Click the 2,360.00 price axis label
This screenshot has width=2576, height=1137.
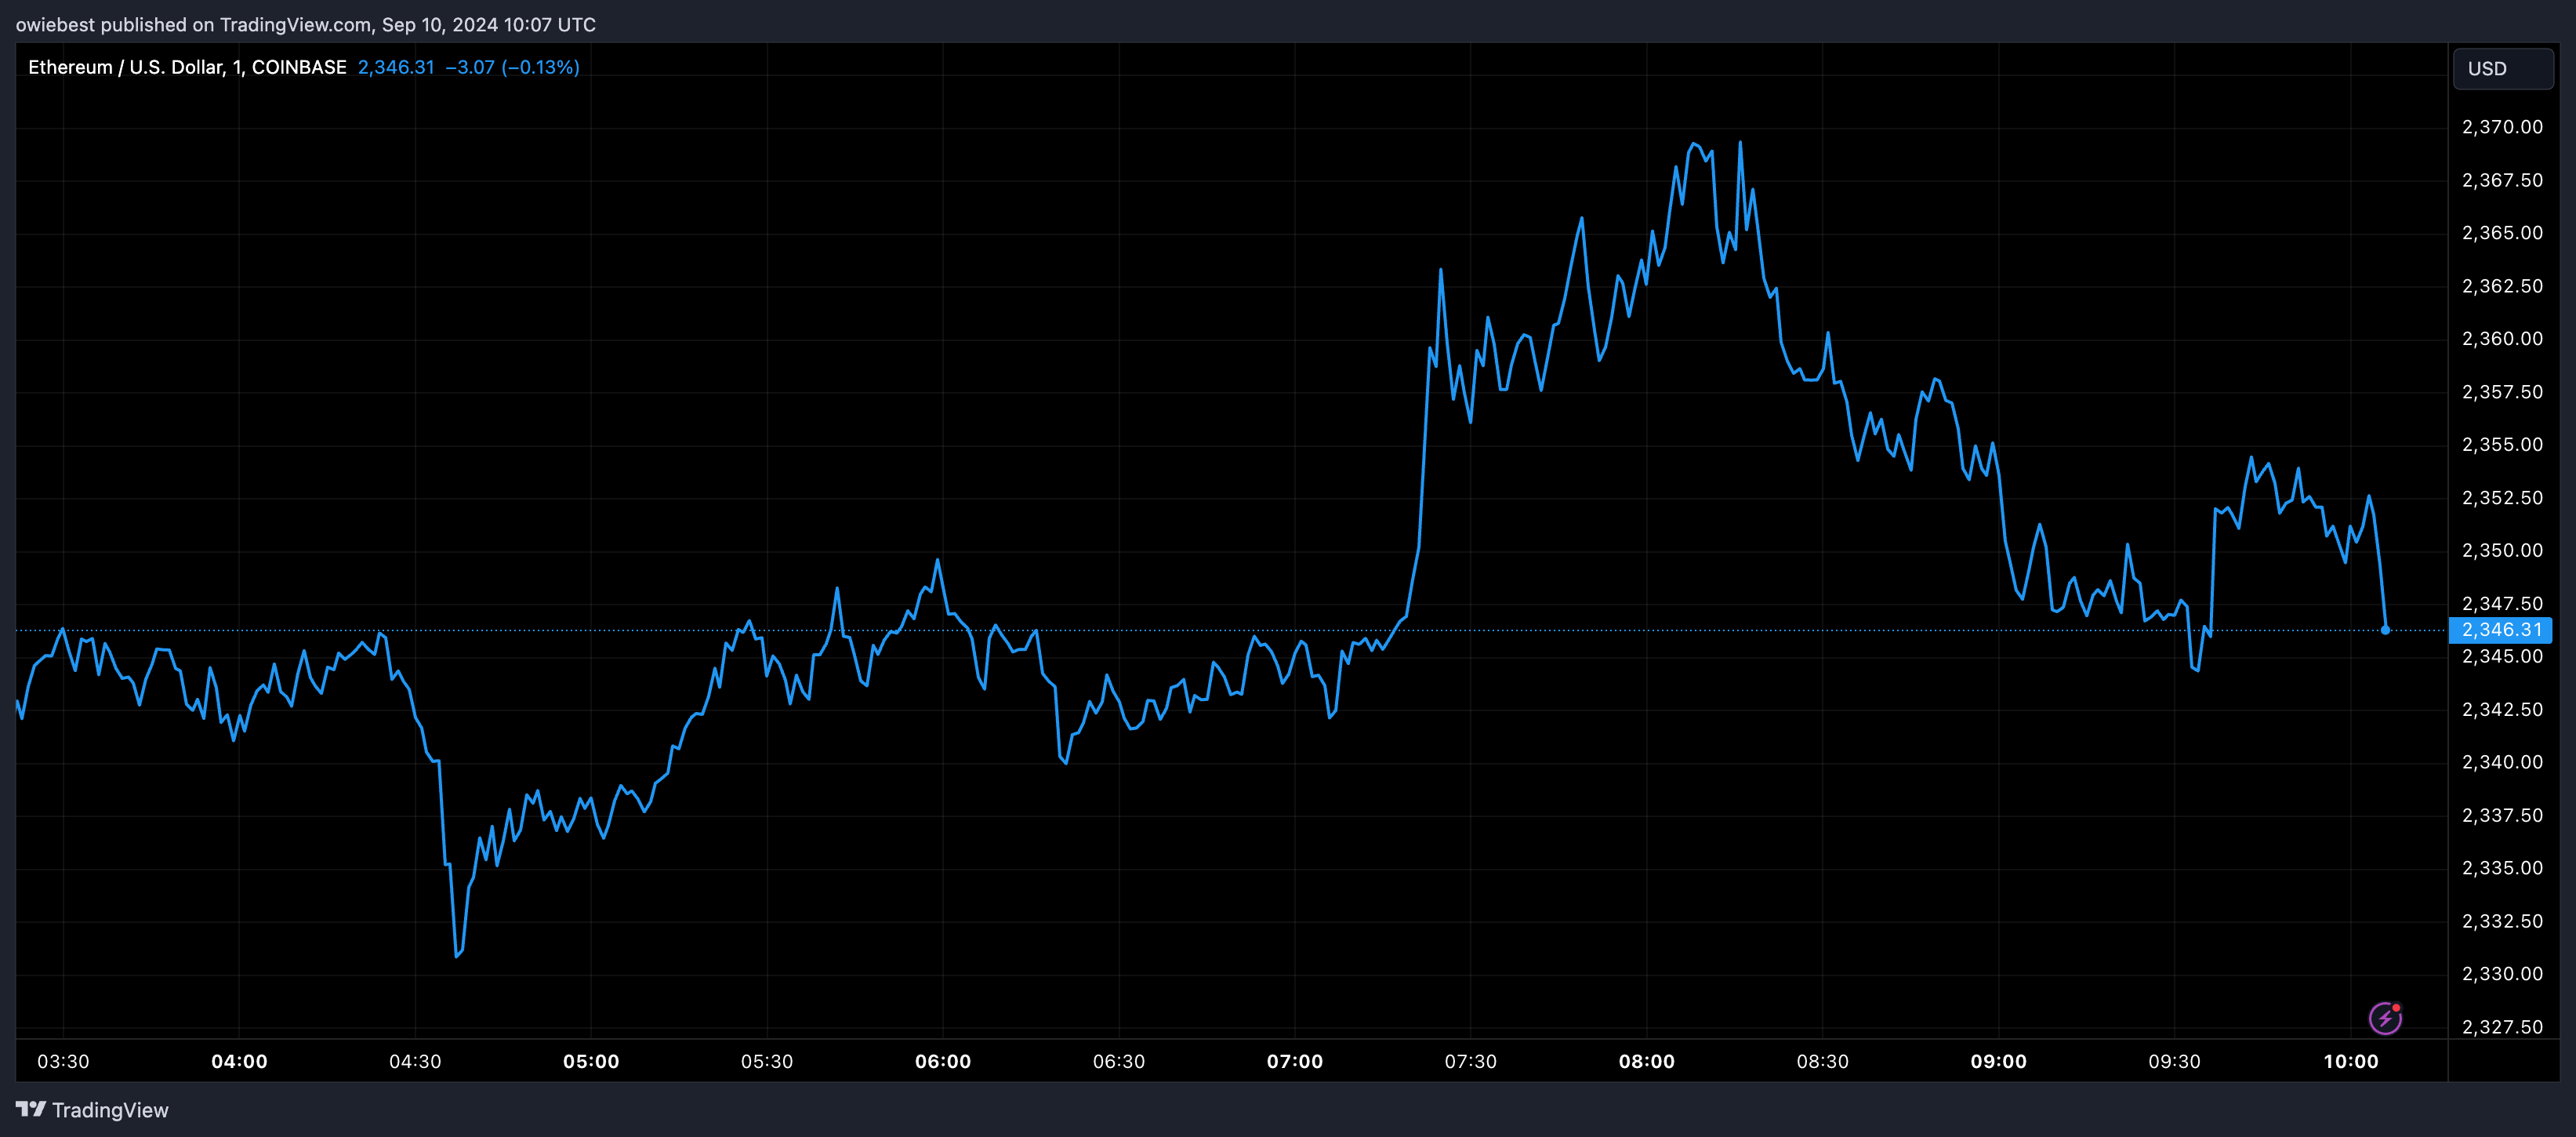[x=2502, y=339]
